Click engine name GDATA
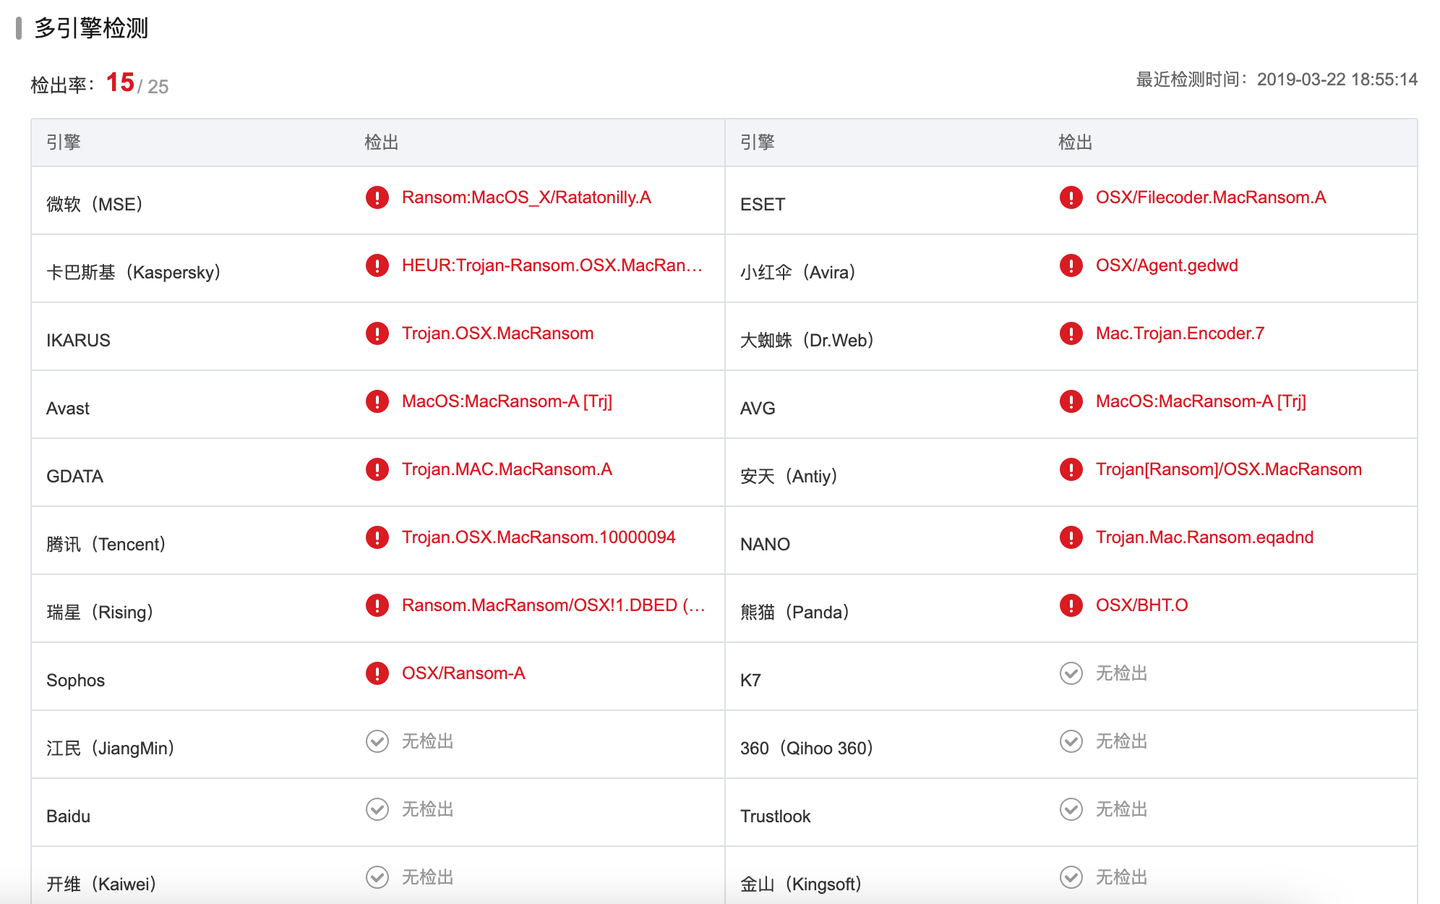The height and width of the screenshot is (904, 1440). pos(75,476)
